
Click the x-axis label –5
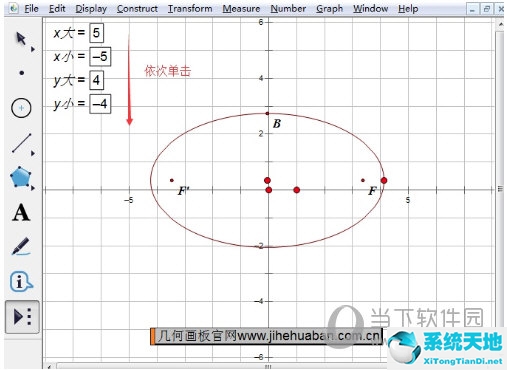(x=128, y=200)
